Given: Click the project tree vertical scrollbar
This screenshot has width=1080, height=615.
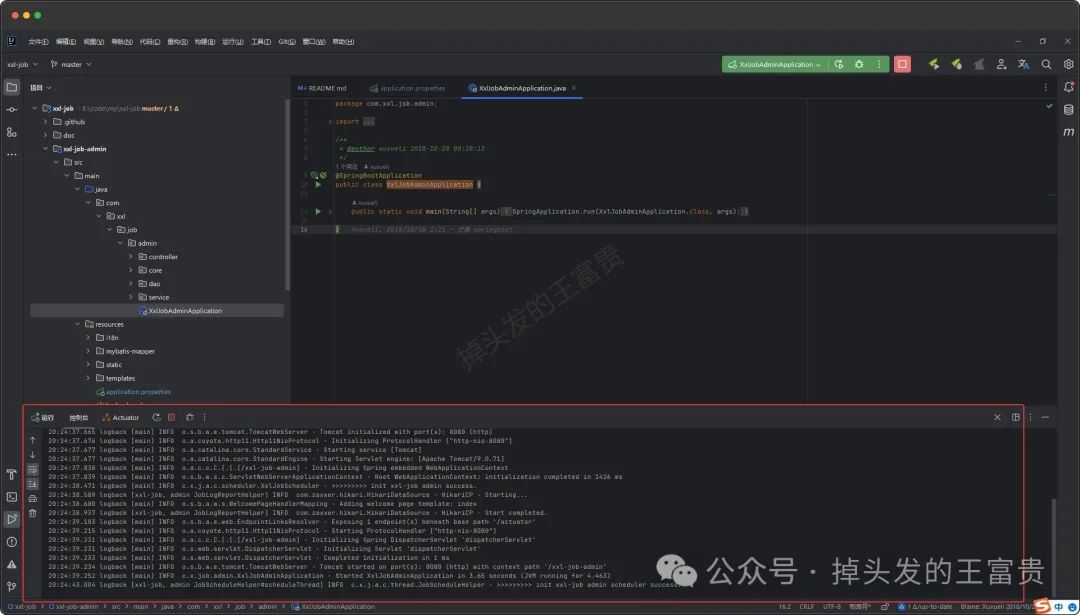Looking at the screenshot, I should 287,193.
